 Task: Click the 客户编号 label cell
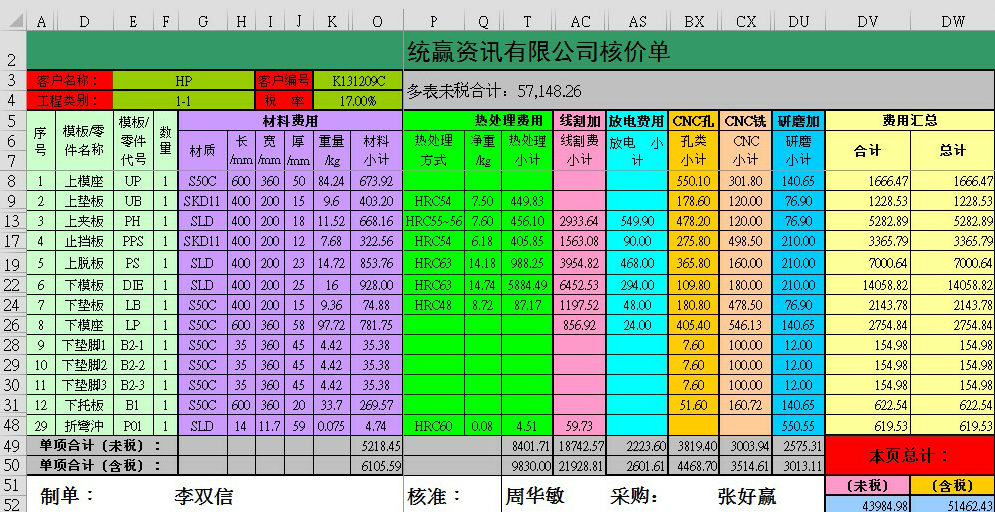point(284,81)
